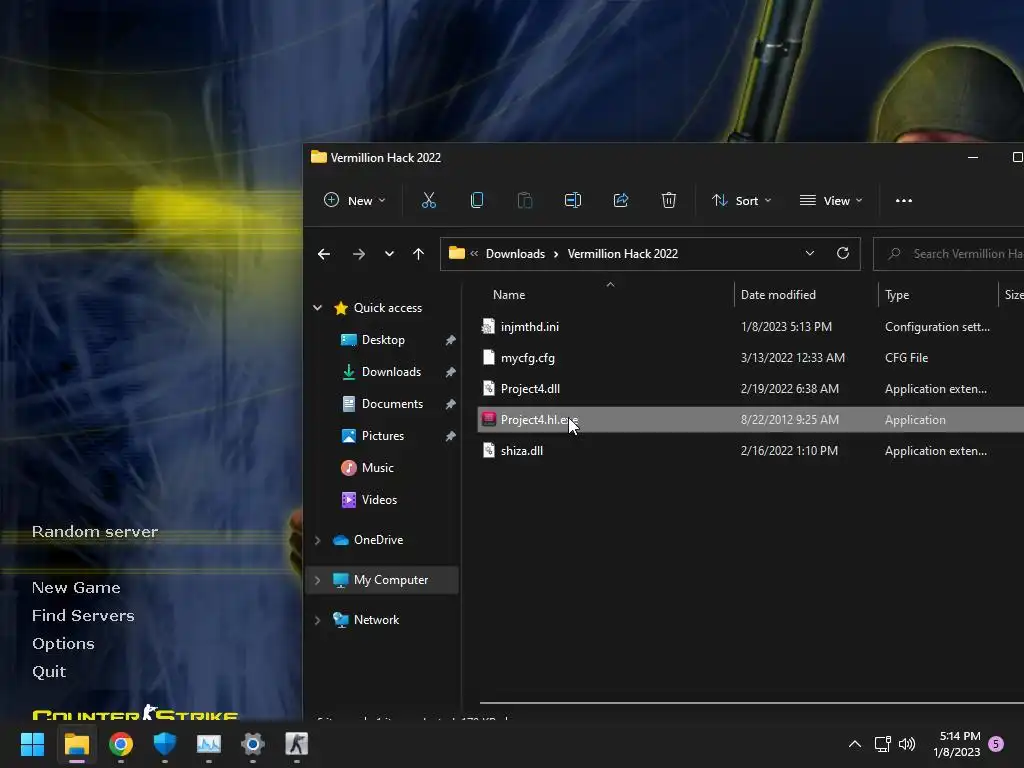This screenshot has height=768, width=1024.
Task: Click the horizontal scrollbar in file list
Action: point(751,703)
